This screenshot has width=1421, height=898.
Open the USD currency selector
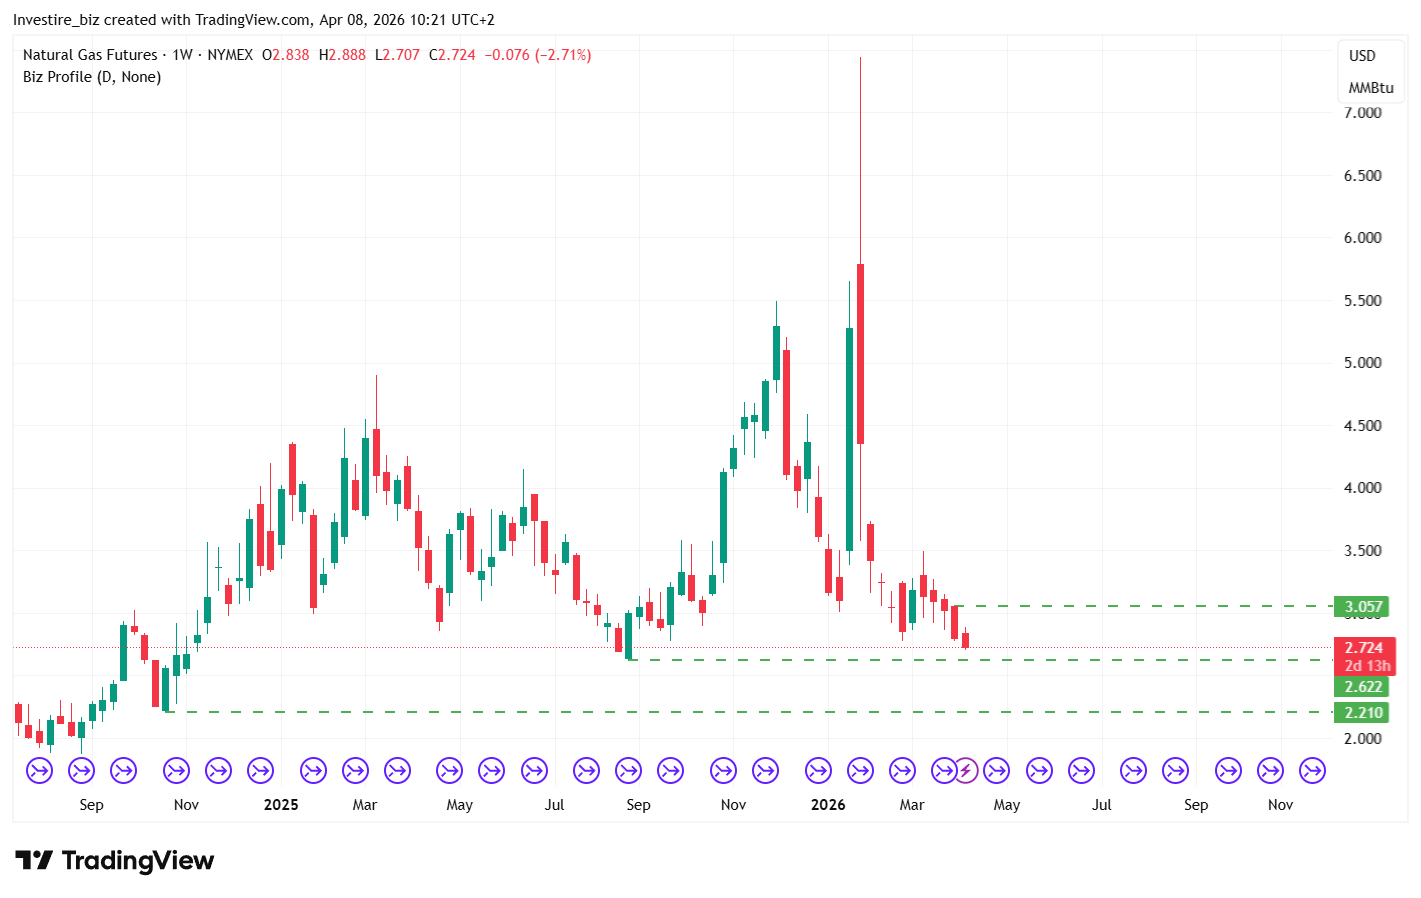coord(1362,56)
